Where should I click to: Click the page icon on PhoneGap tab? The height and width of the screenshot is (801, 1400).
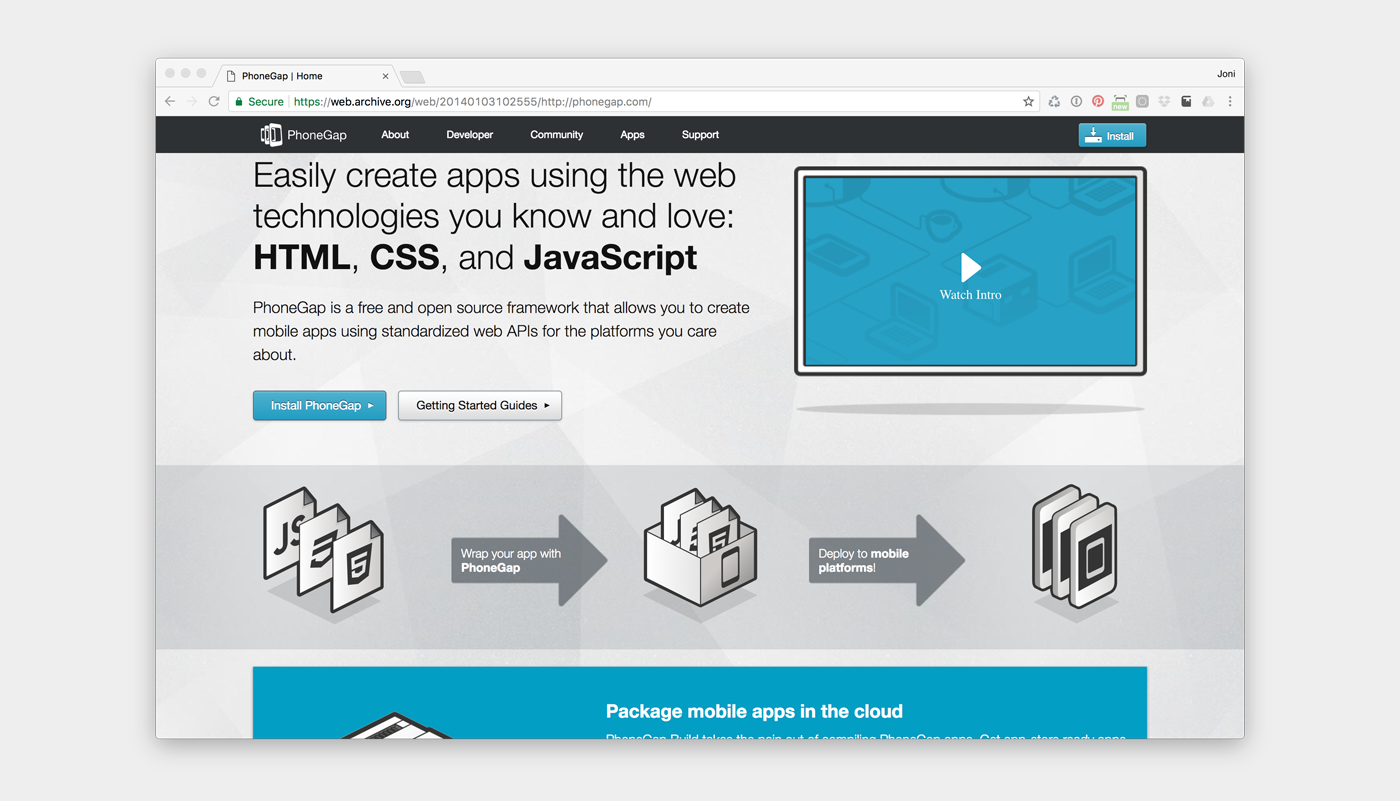pyautogui.click(x=231, y=76)
